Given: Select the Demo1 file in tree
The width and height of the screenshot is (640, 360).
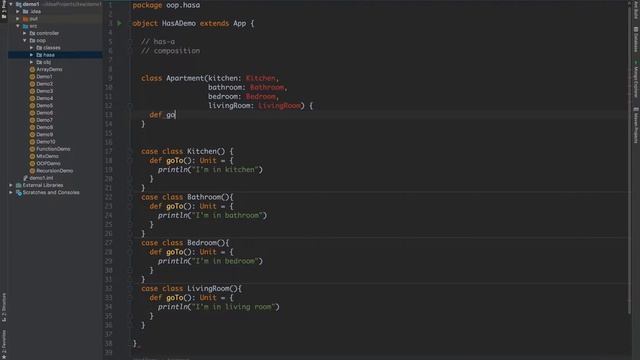Looking at the screenshot, I should (44, 77).
